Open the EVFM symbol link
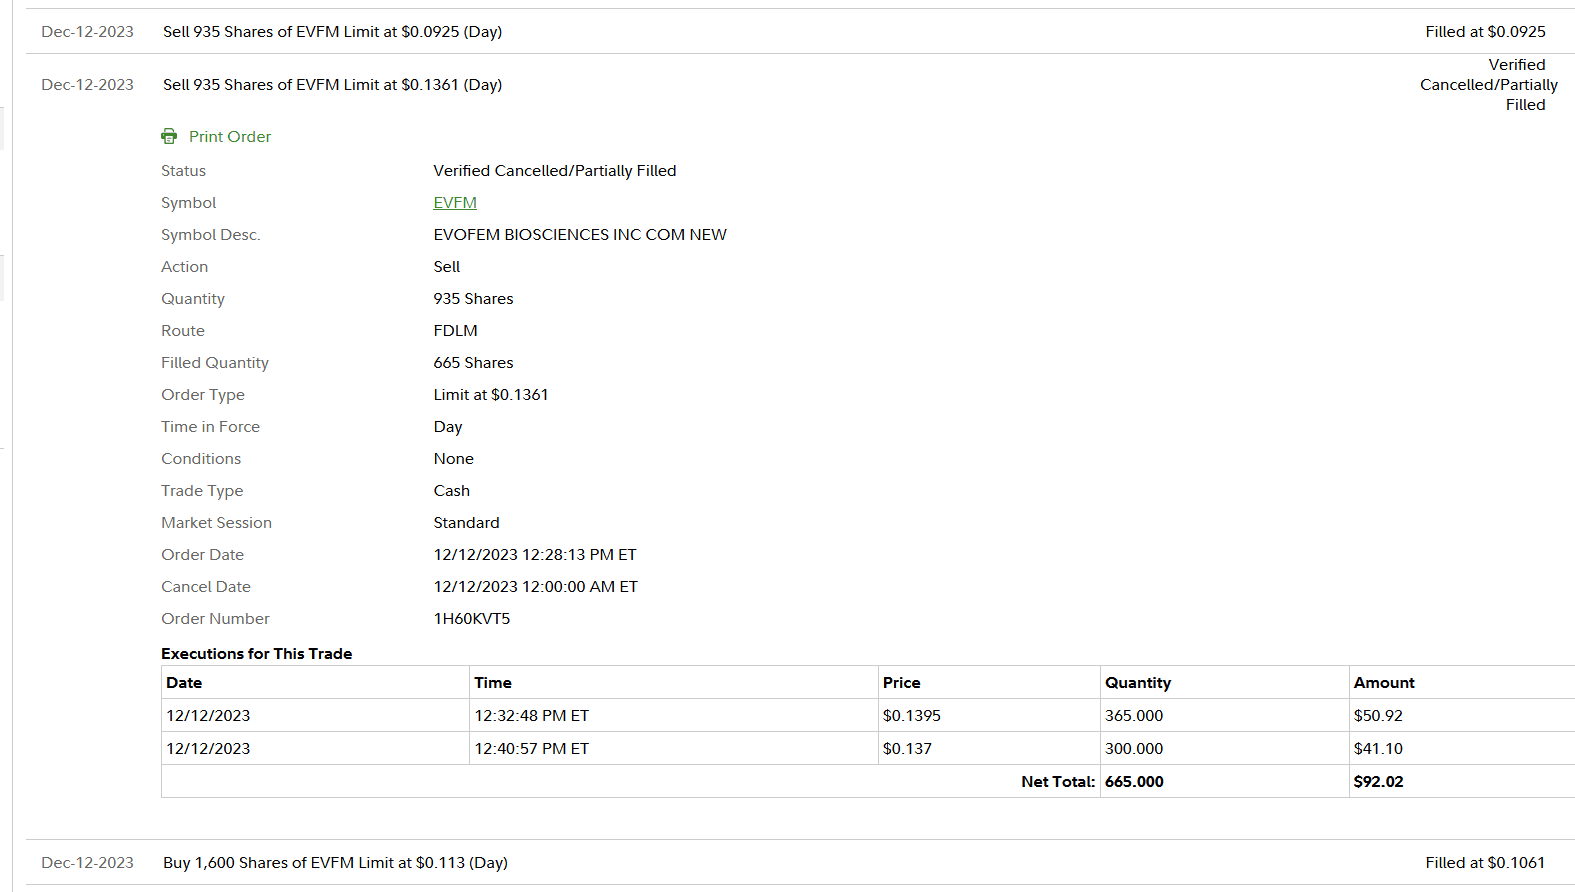1575x892 pixels. 455,202
